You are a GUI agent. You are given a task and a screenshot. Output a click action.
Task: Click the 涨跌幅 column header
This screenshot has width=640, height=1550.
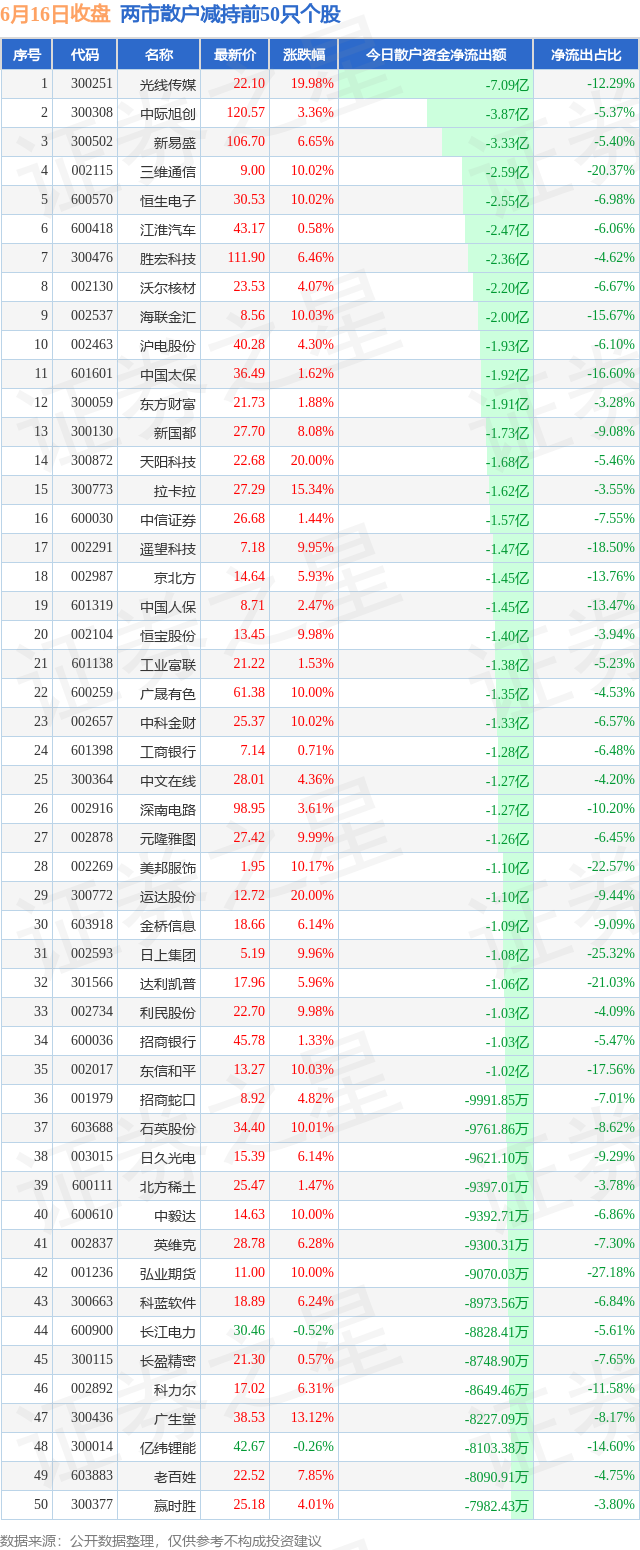303,55
